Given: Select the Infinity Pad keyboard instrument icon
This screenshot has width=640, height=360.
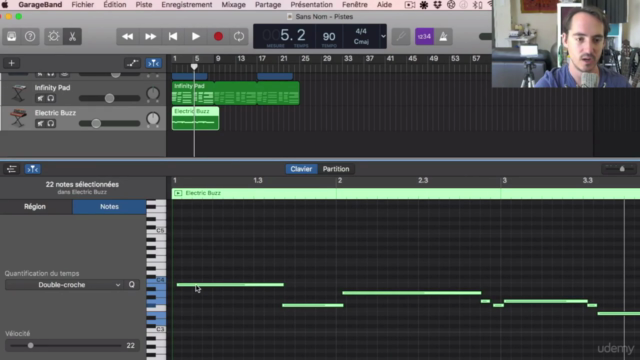Looking at the screenshot, I should (18, 93).
